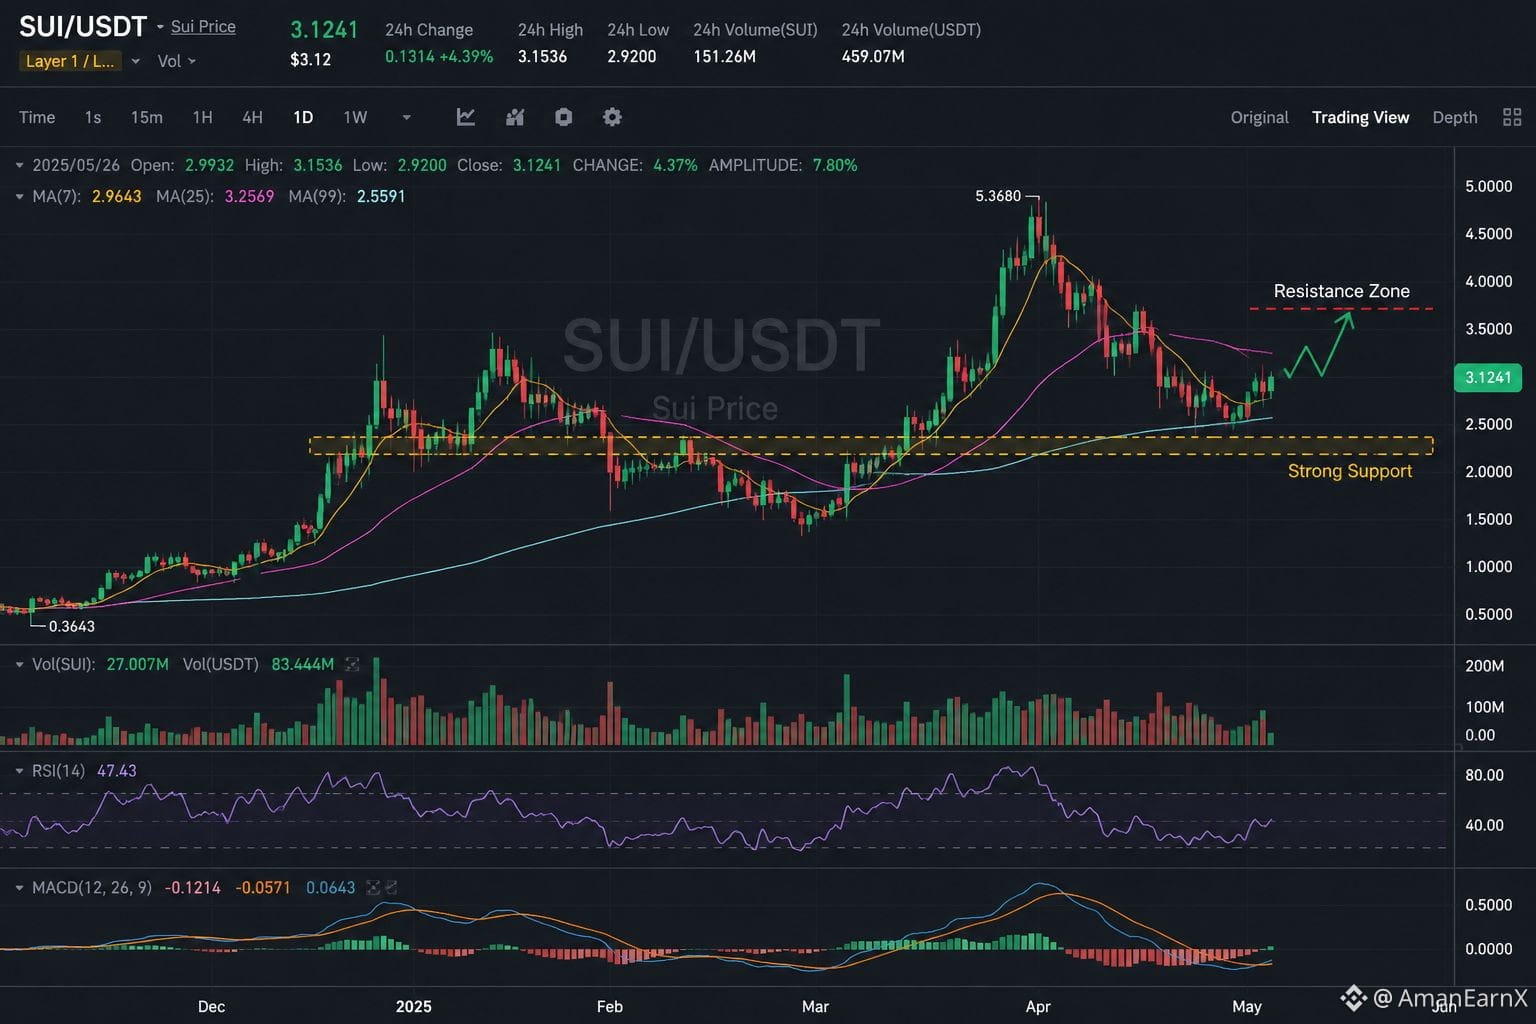Click the AMPLITUDE value 7.80%
The width and height of the screenshot is (1536, 1024).
click(x=835, y=165)
